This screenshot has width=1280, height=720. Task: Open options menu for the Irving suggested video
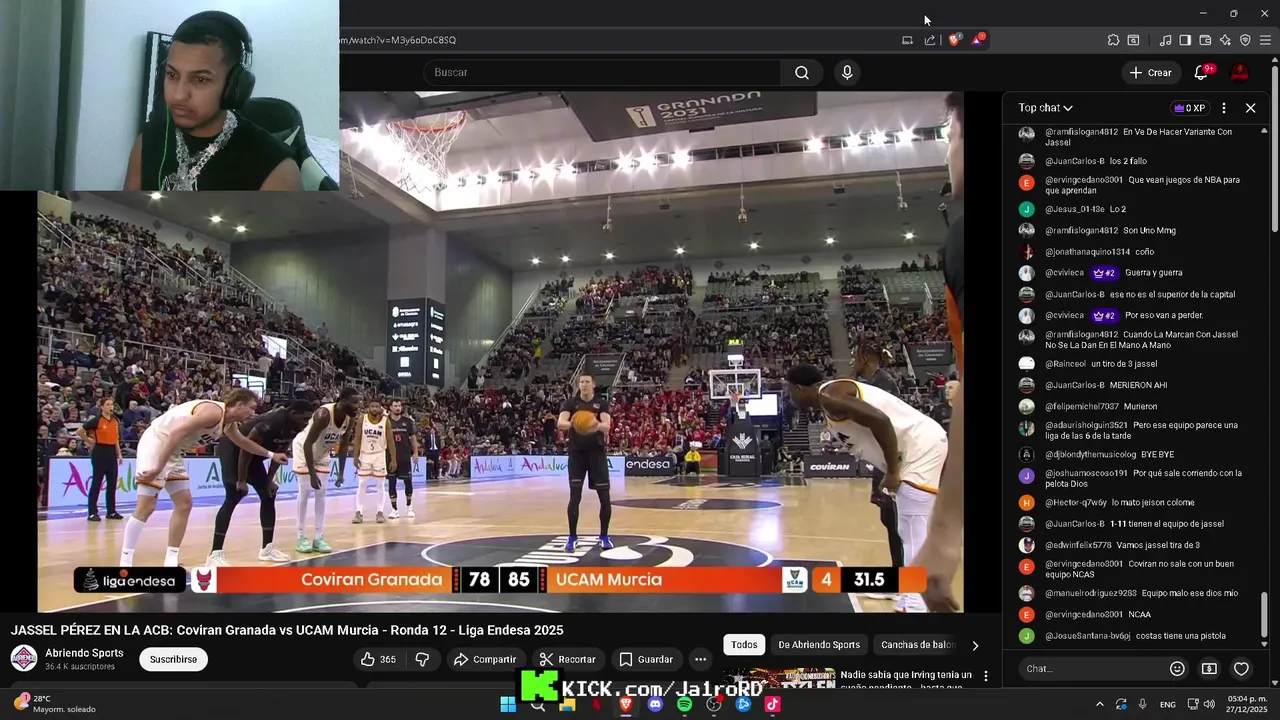coord(986,677)
